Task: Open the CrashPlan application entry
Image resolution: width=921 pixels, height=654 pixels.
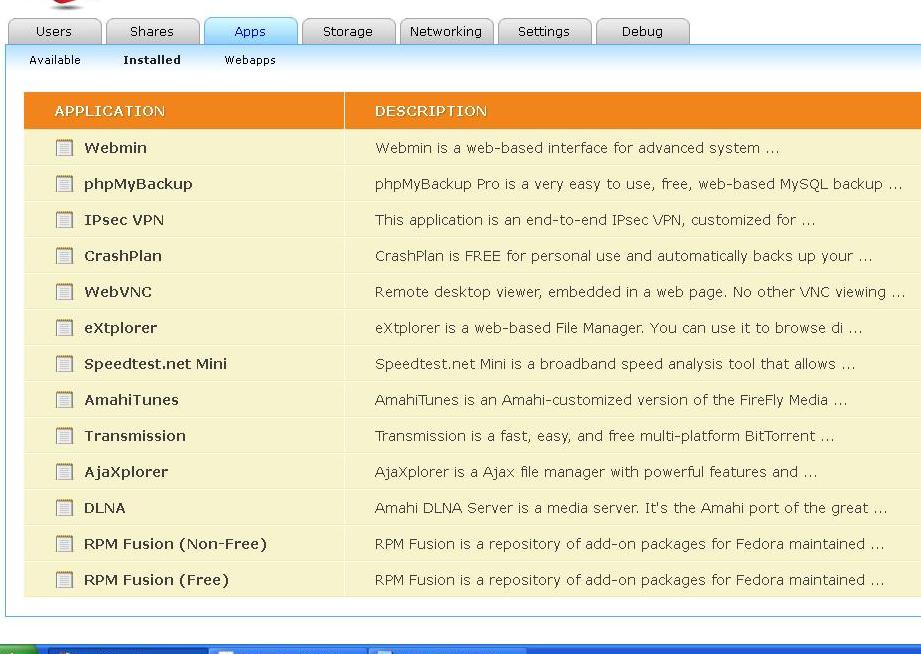Action: click(x=123, y=256)
